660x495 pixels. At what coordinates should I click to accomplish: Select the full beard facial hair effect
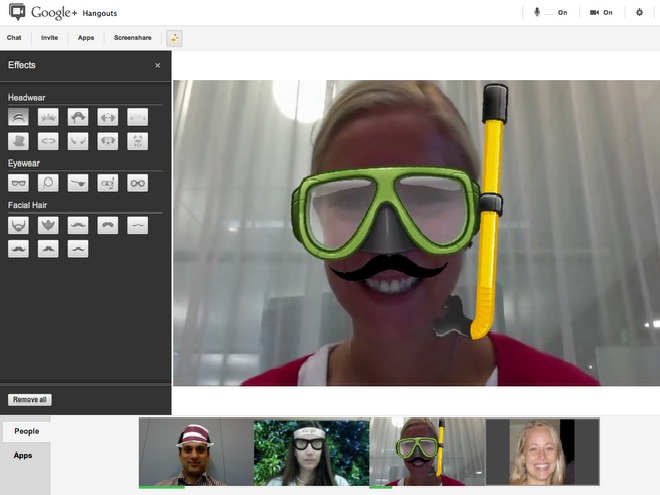tap(18, 225)
